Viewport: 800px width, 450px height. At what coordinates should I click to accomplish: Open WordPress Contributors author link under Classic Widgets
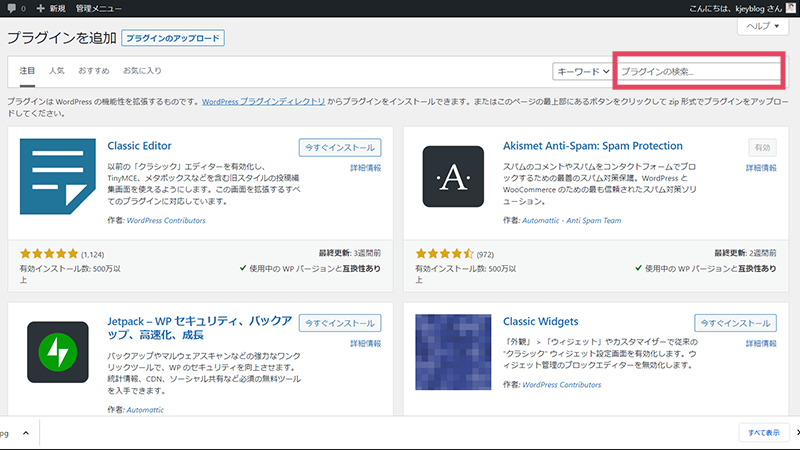561,385
